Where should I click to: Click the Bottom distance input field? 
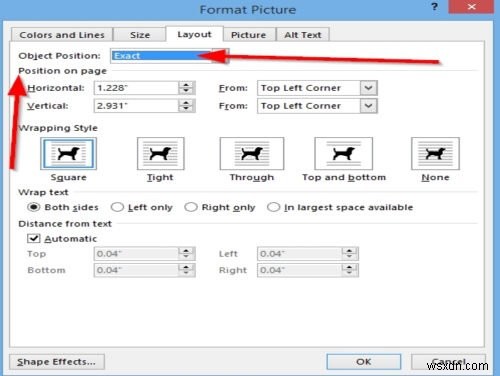pos(137,270)
